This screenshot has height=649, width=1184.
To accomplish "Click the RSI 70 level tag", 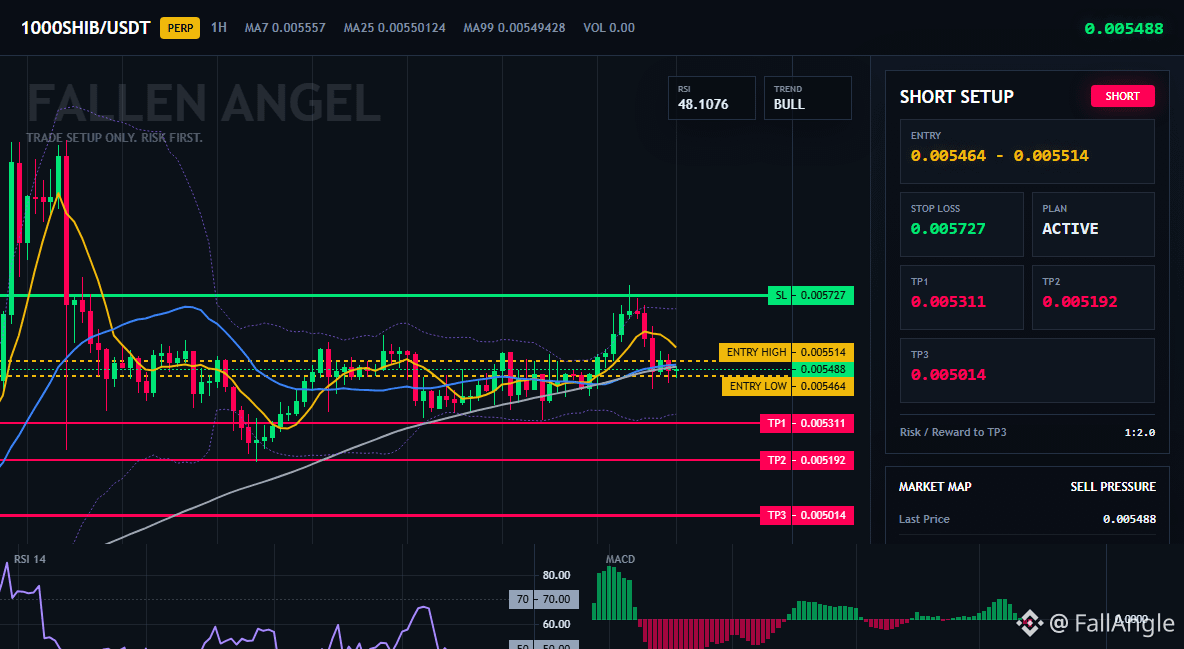I will click(544, 599).
